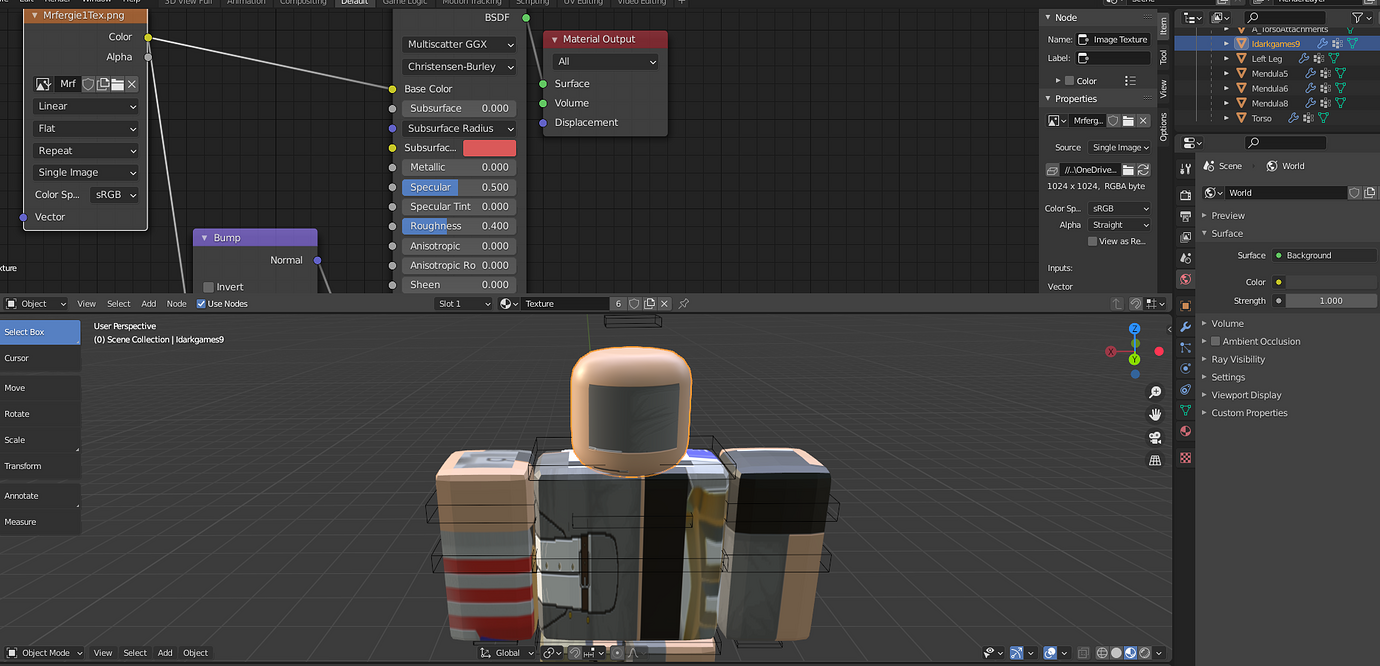Expand the Torso object in outliner
The height and width of the screenshot is (666, 1380).
(1227, 118)
